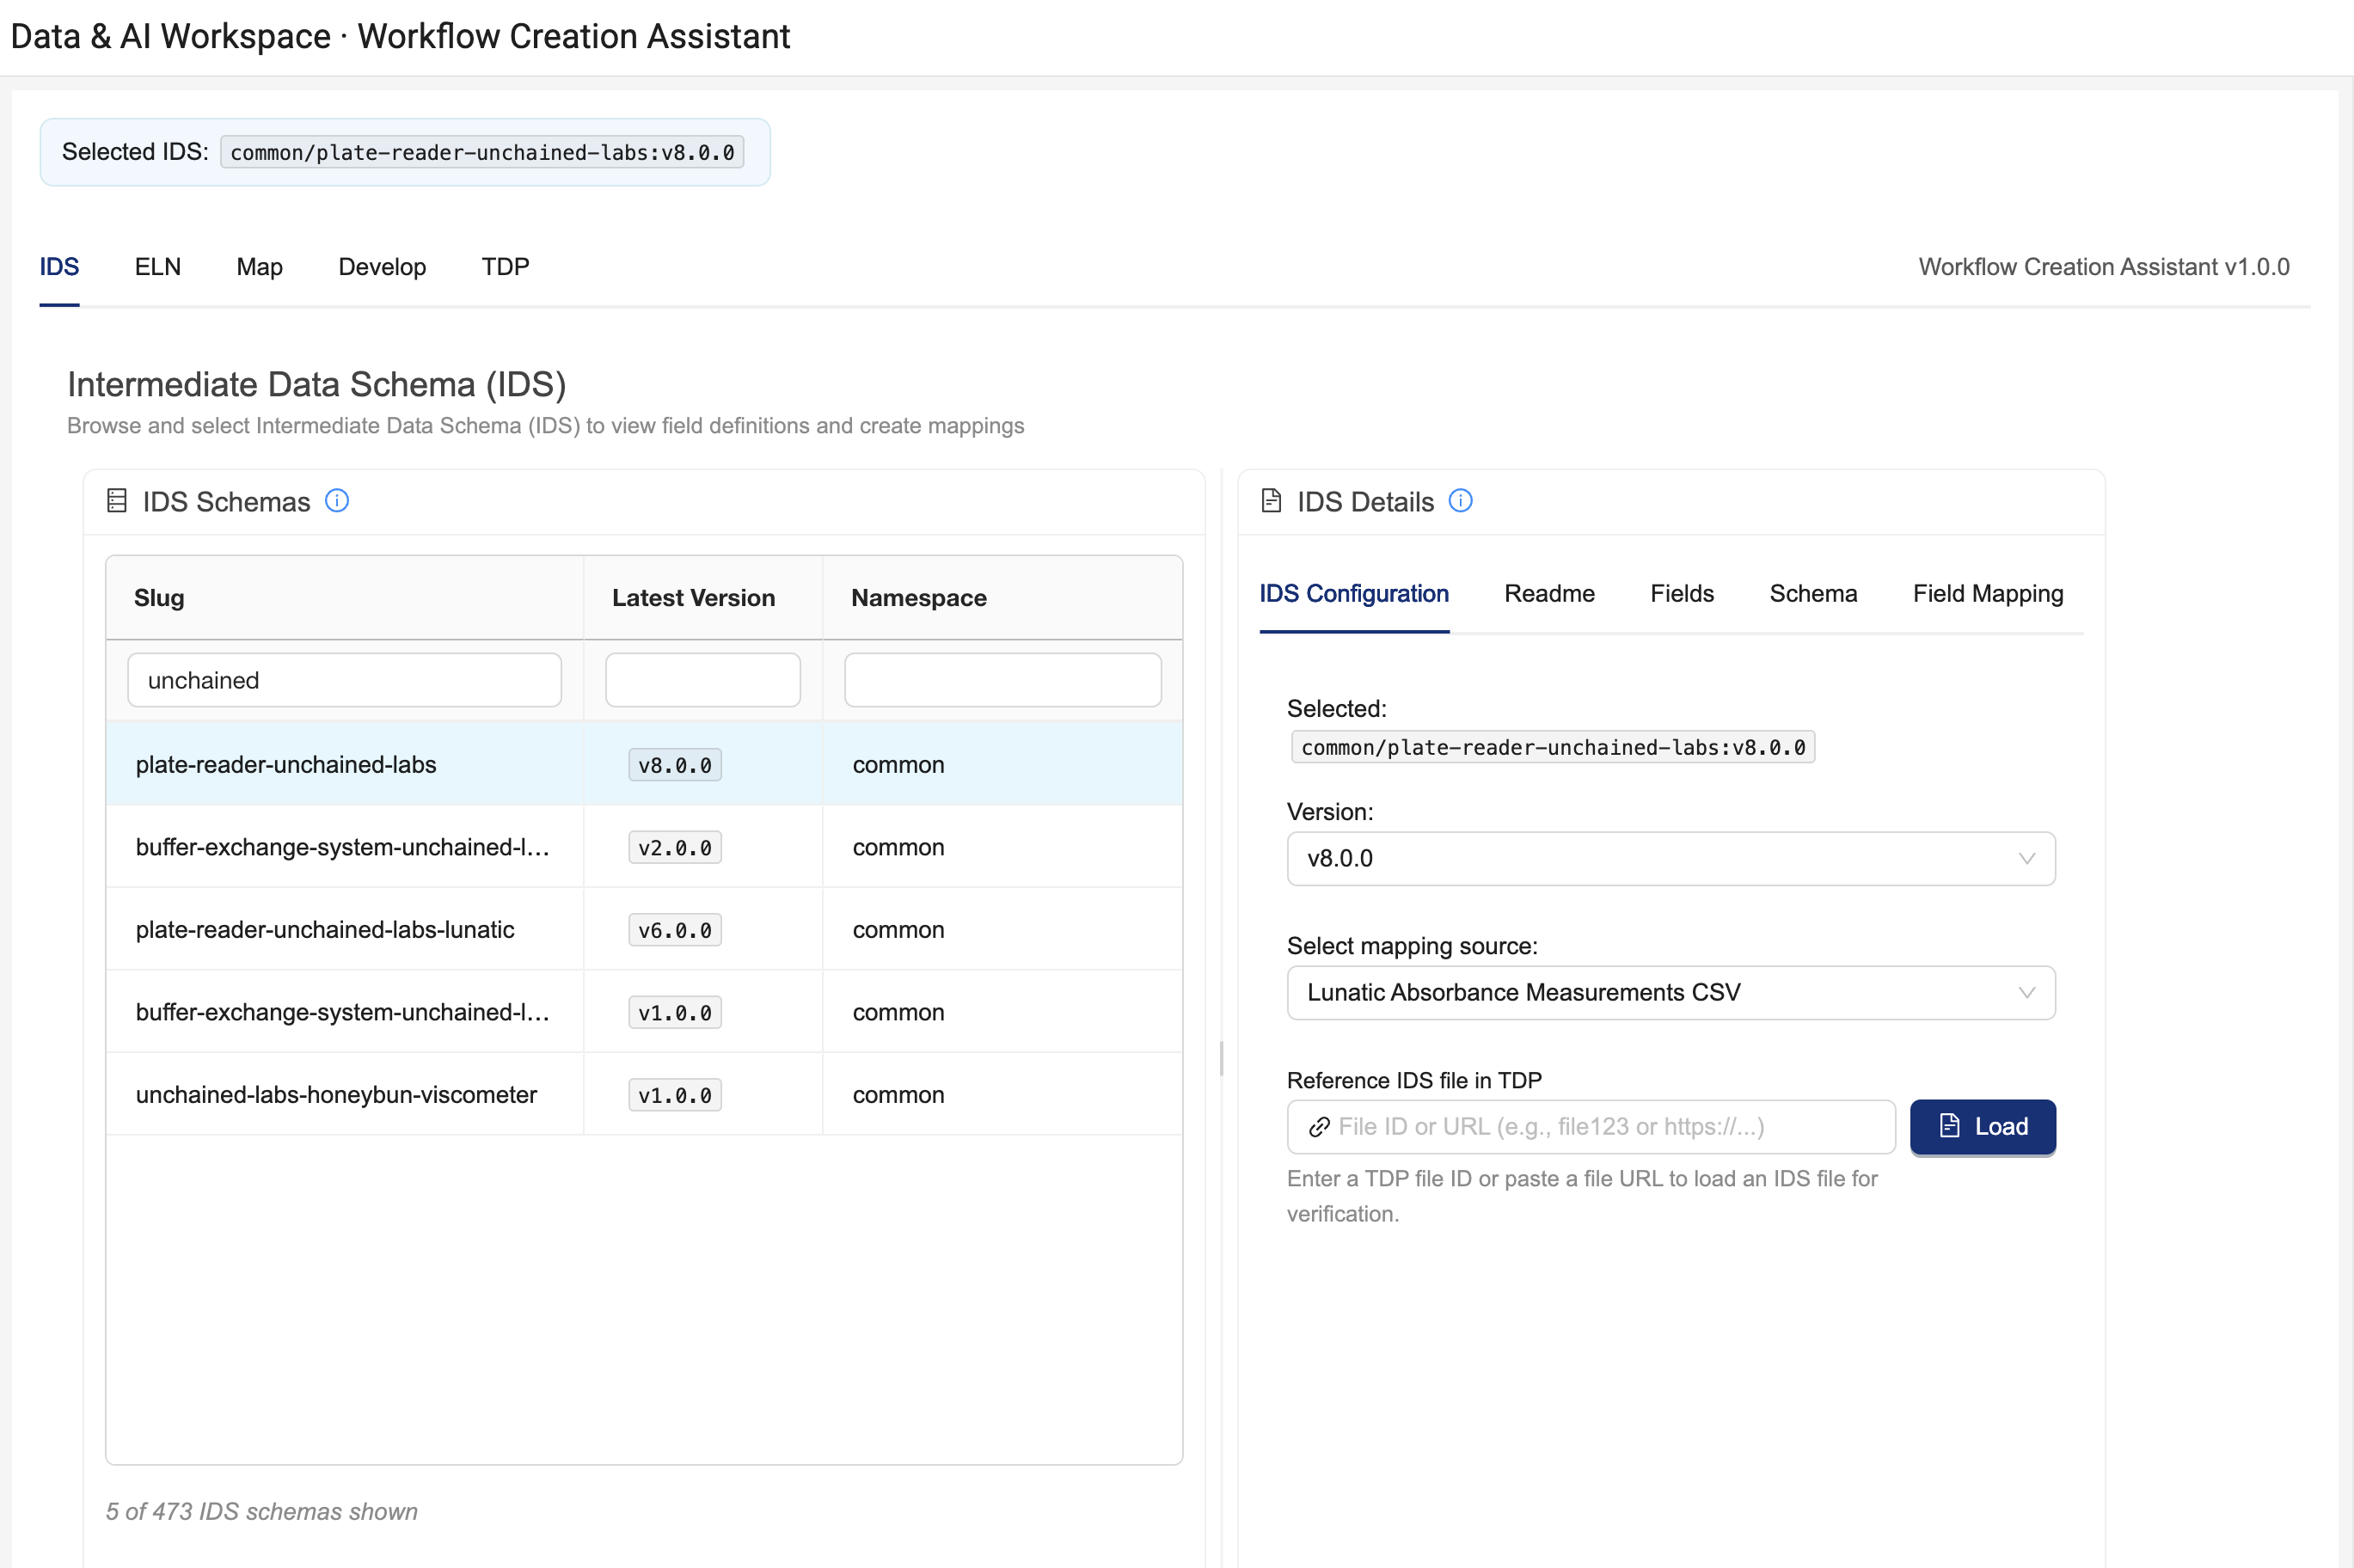Open the Field Mapping tab
This screenshot has height=1568, width=2354.
(x=1988, y=593)
